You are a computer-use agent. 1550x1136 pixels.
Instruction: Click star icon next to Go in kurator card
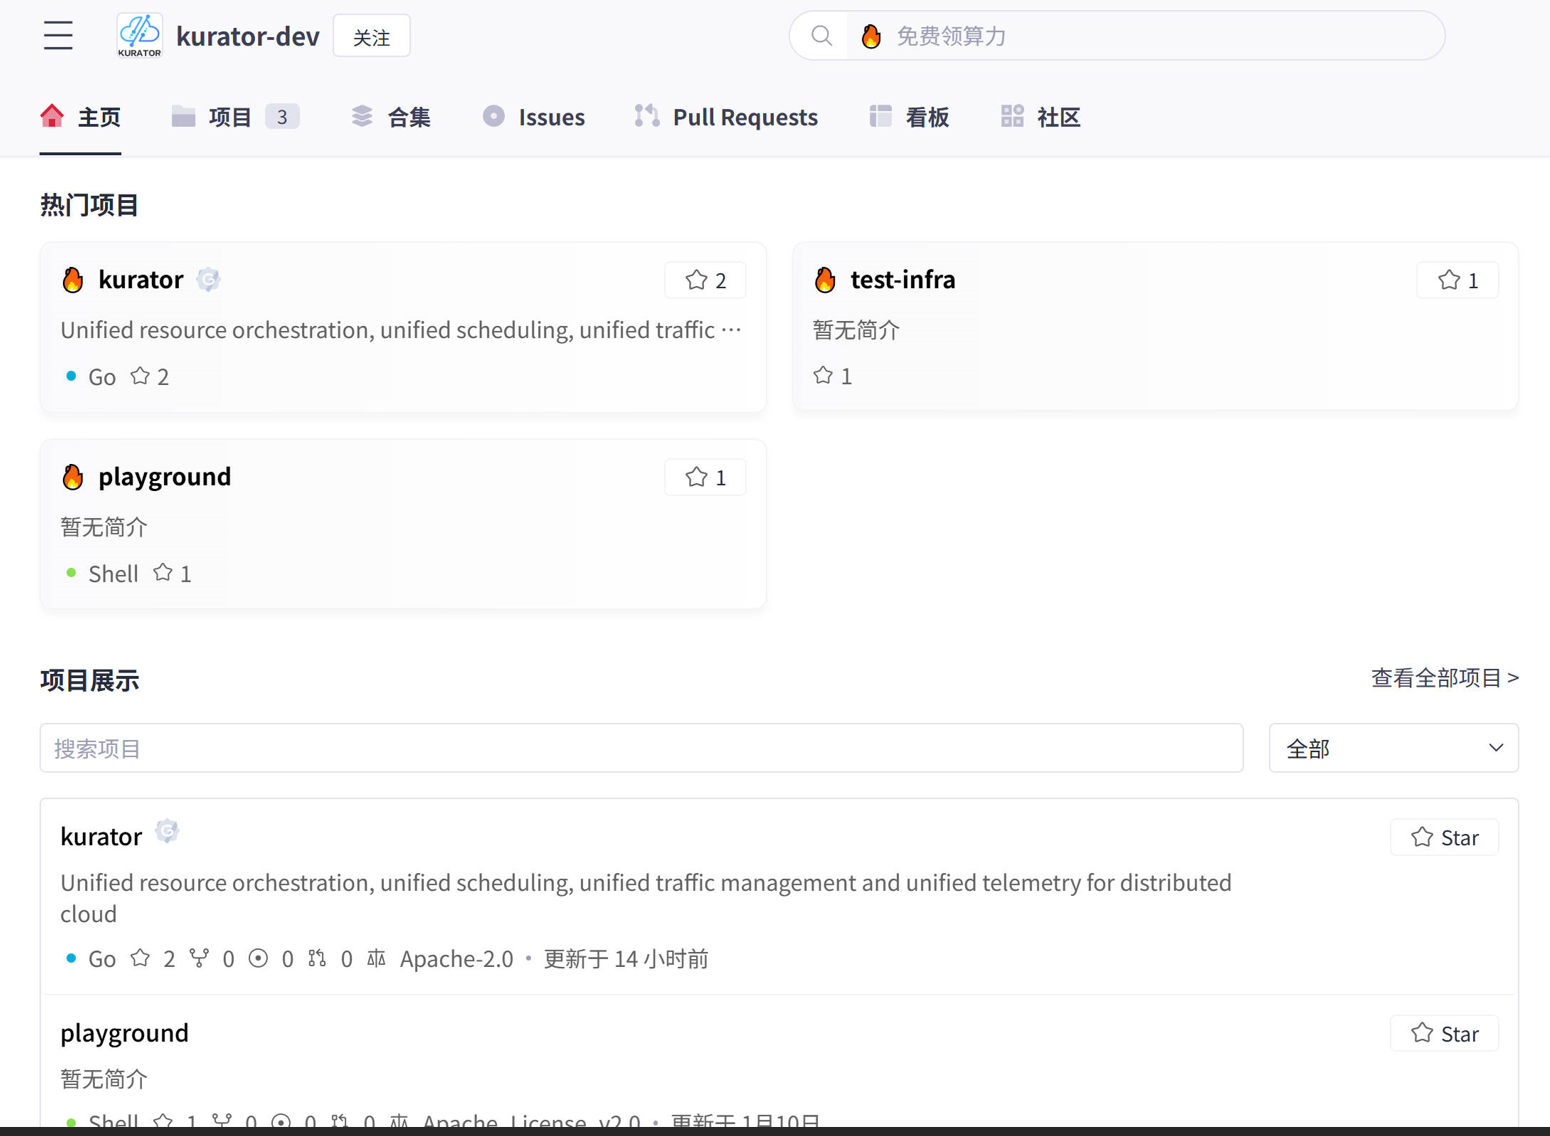point(140,376)
